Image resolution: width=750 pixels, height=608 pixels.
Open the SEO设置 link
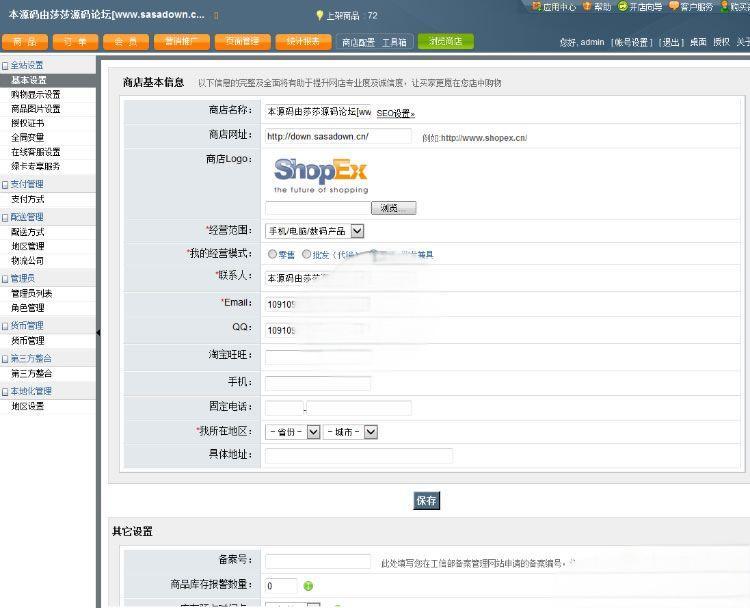click(395, 114)
